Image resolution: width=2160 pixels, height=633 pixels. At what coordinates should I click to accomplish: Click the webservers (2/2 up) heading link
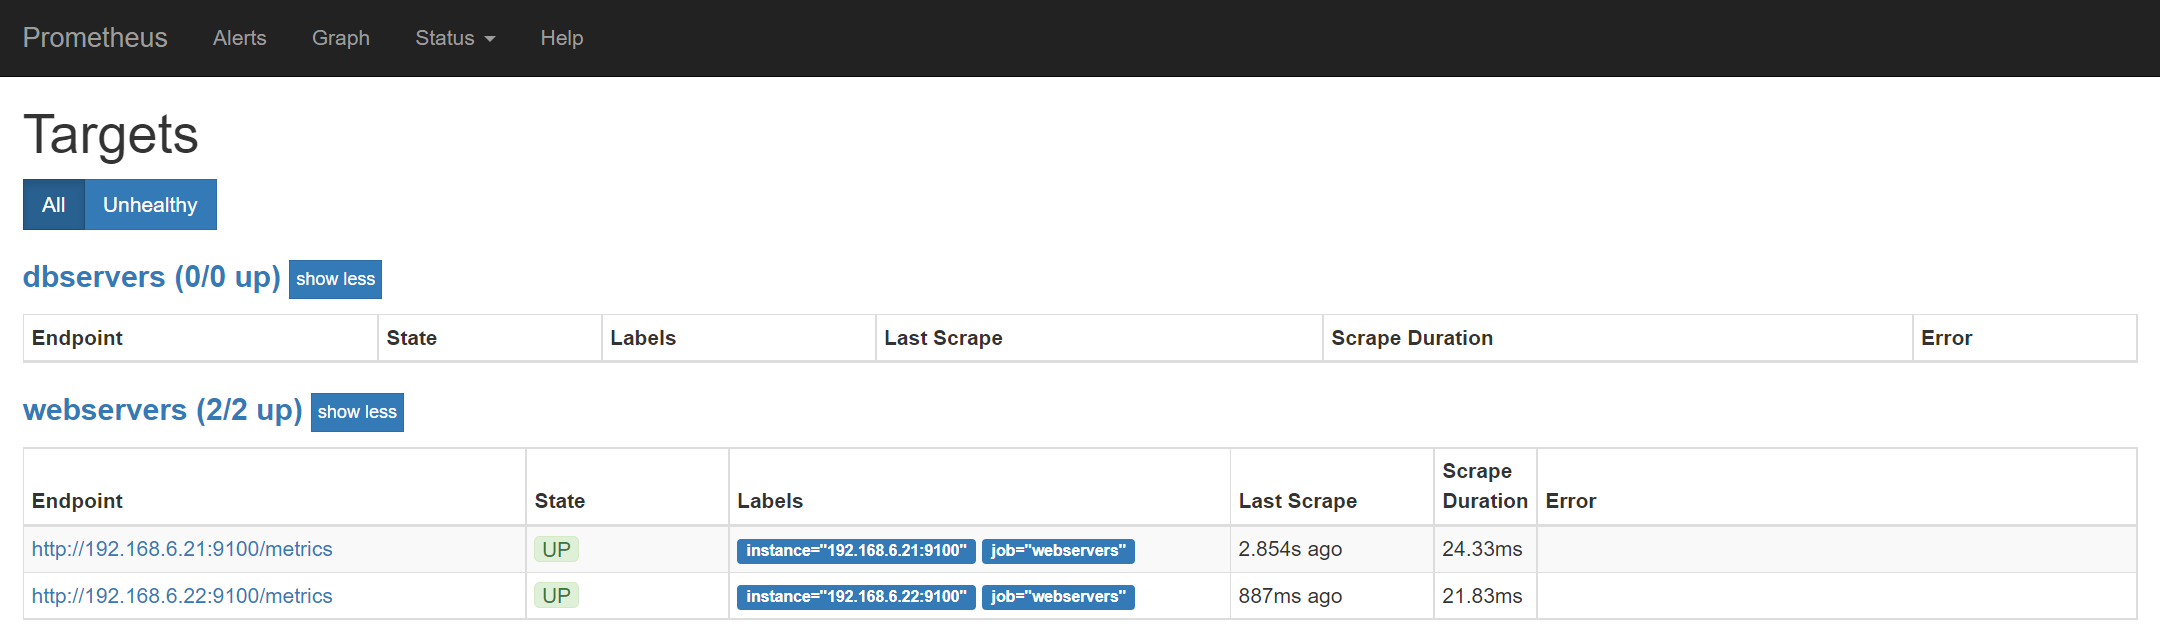163,410
